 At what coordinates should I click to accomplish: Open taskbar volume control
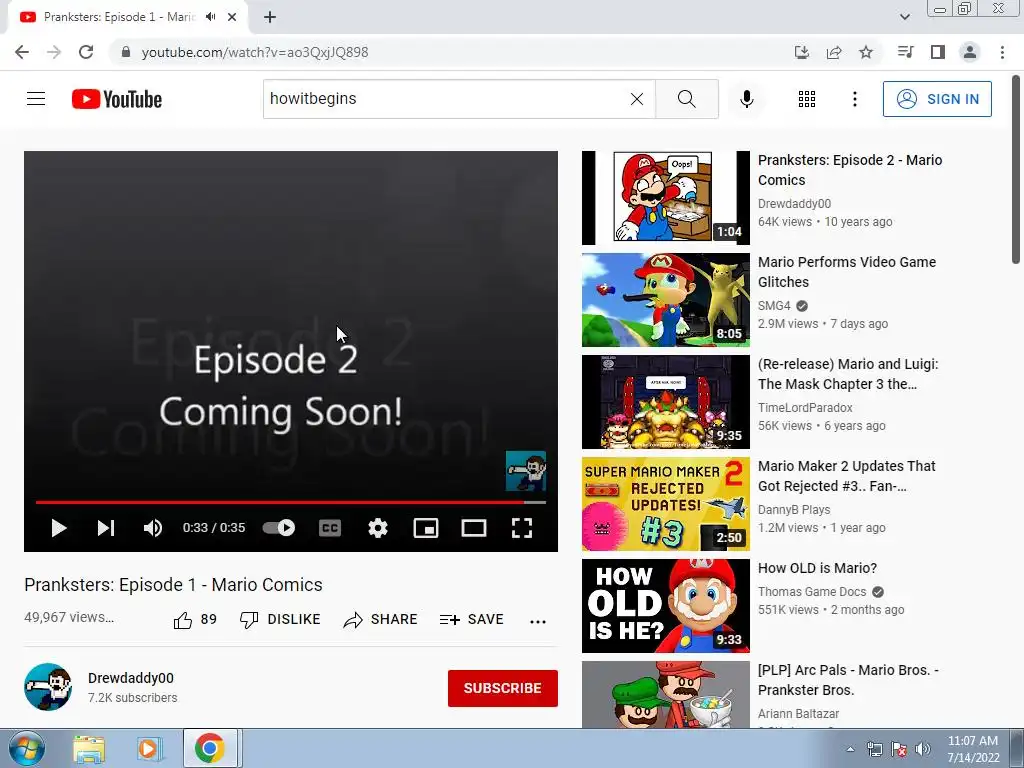coord(923,749)
